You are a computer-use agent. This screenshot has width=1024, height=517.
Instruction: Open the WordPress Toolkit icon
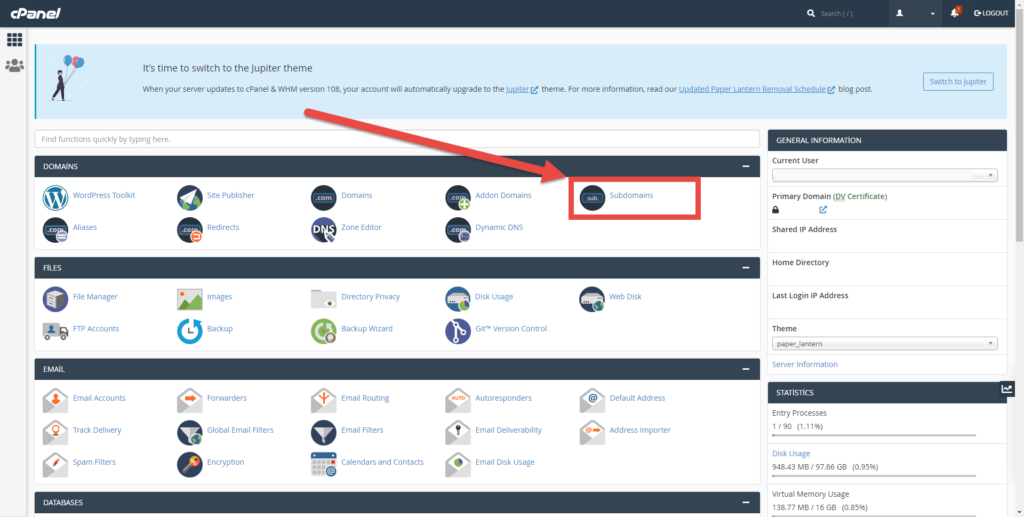55,196
